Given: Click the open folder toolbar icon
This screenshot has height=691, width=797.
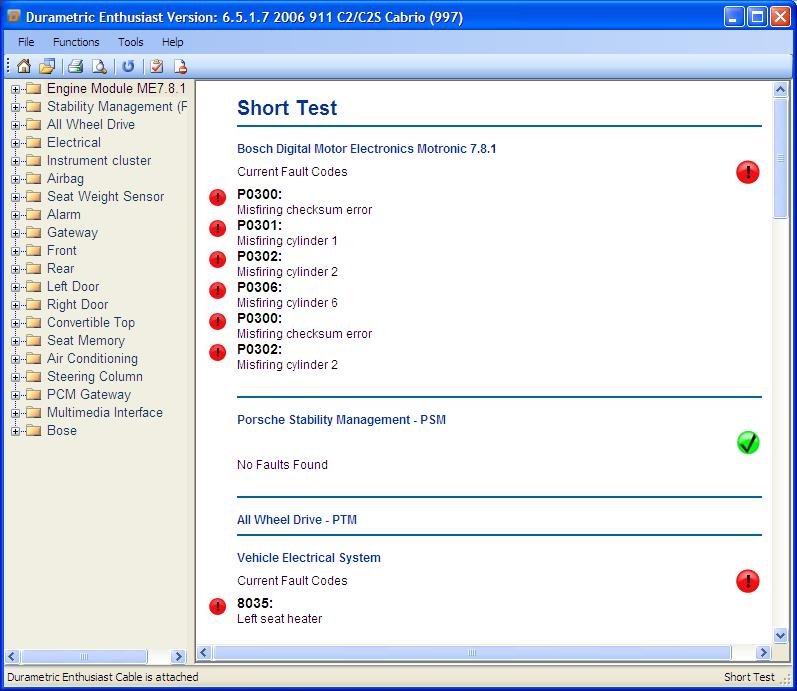Looking at the screenshot, I should coord(47,66).
